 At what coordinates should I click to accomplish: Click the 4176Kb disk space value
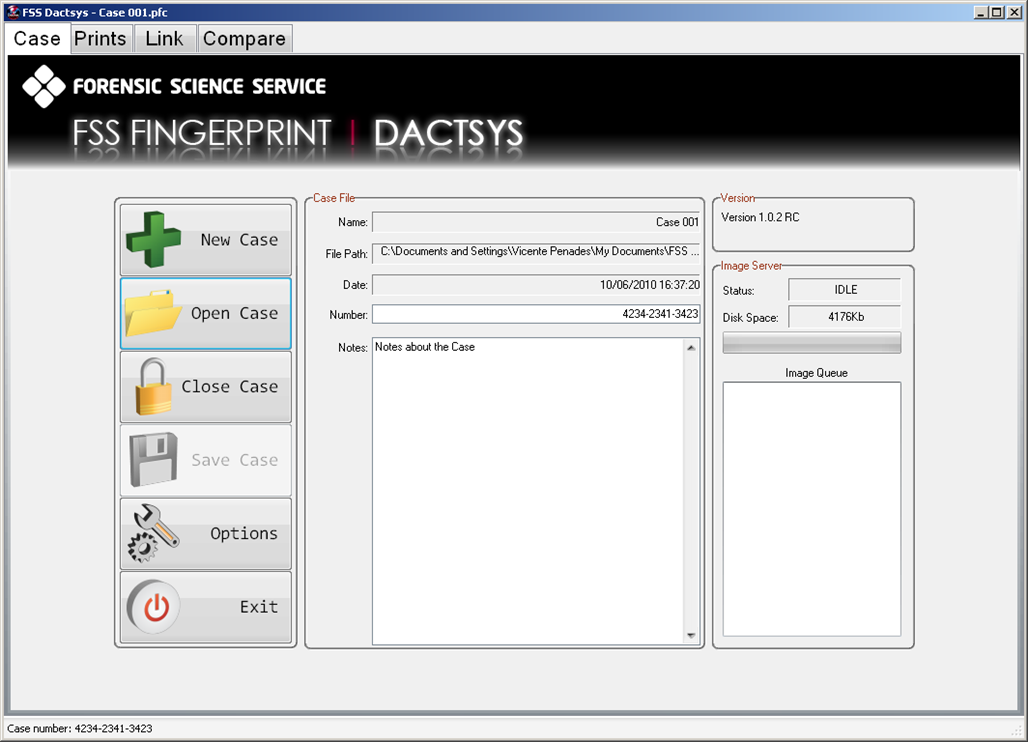pos(845,317)
